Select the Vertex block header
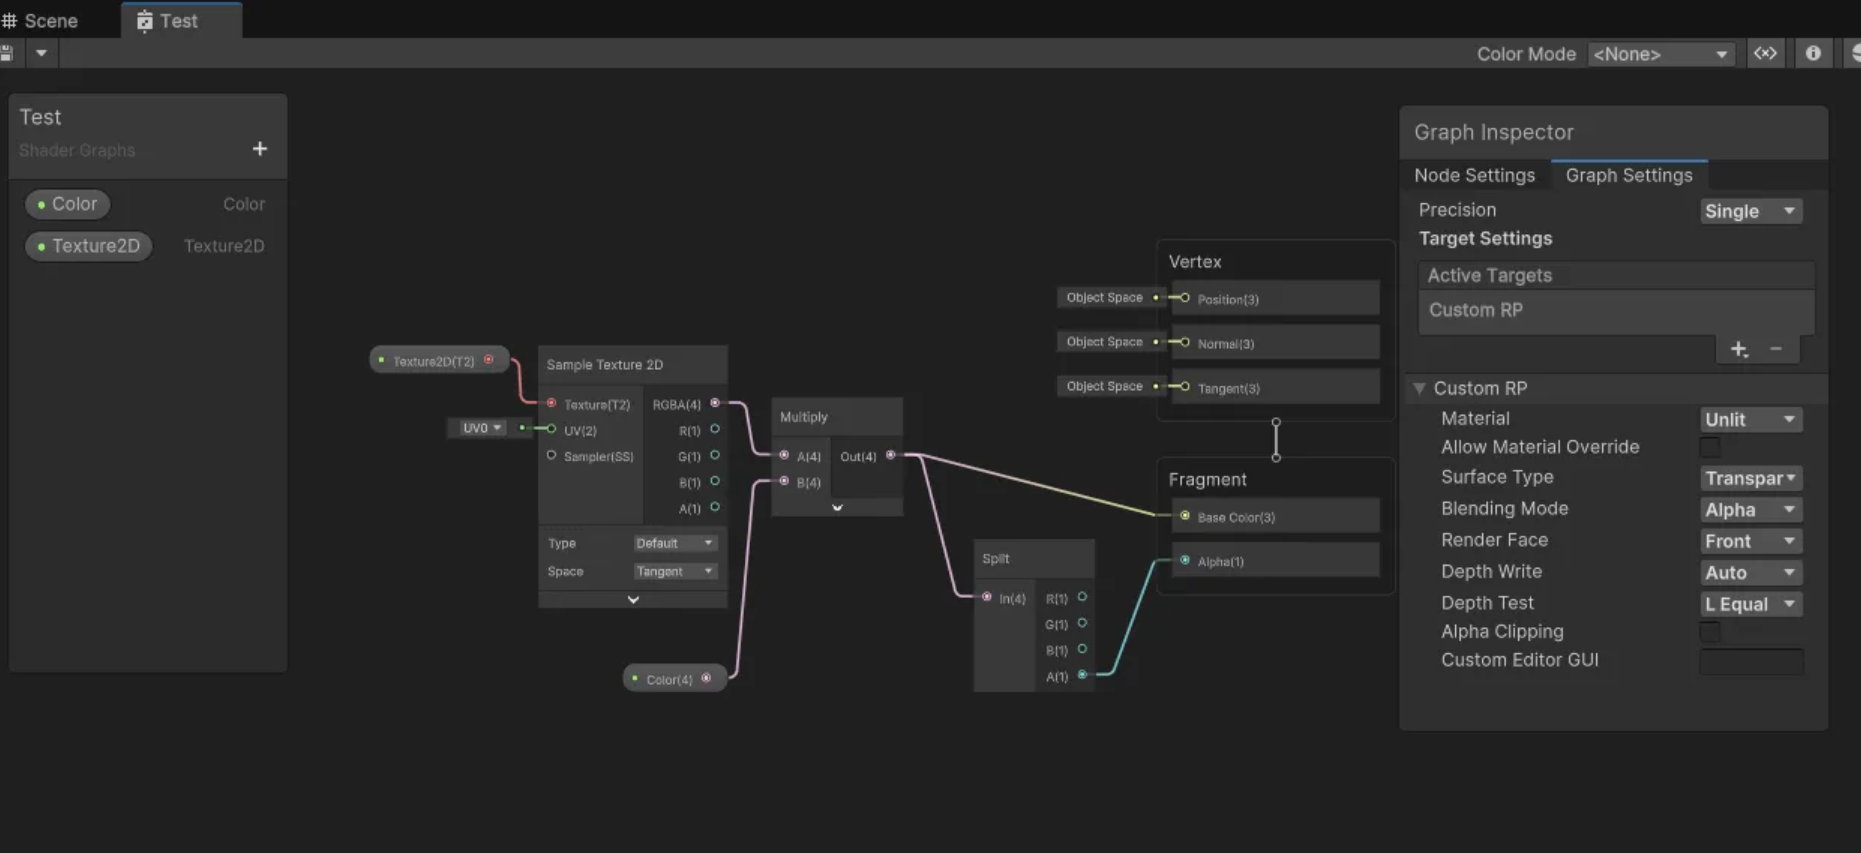Image resolution: width=1861 pixels, height=853 pixels. (1195, 262)
